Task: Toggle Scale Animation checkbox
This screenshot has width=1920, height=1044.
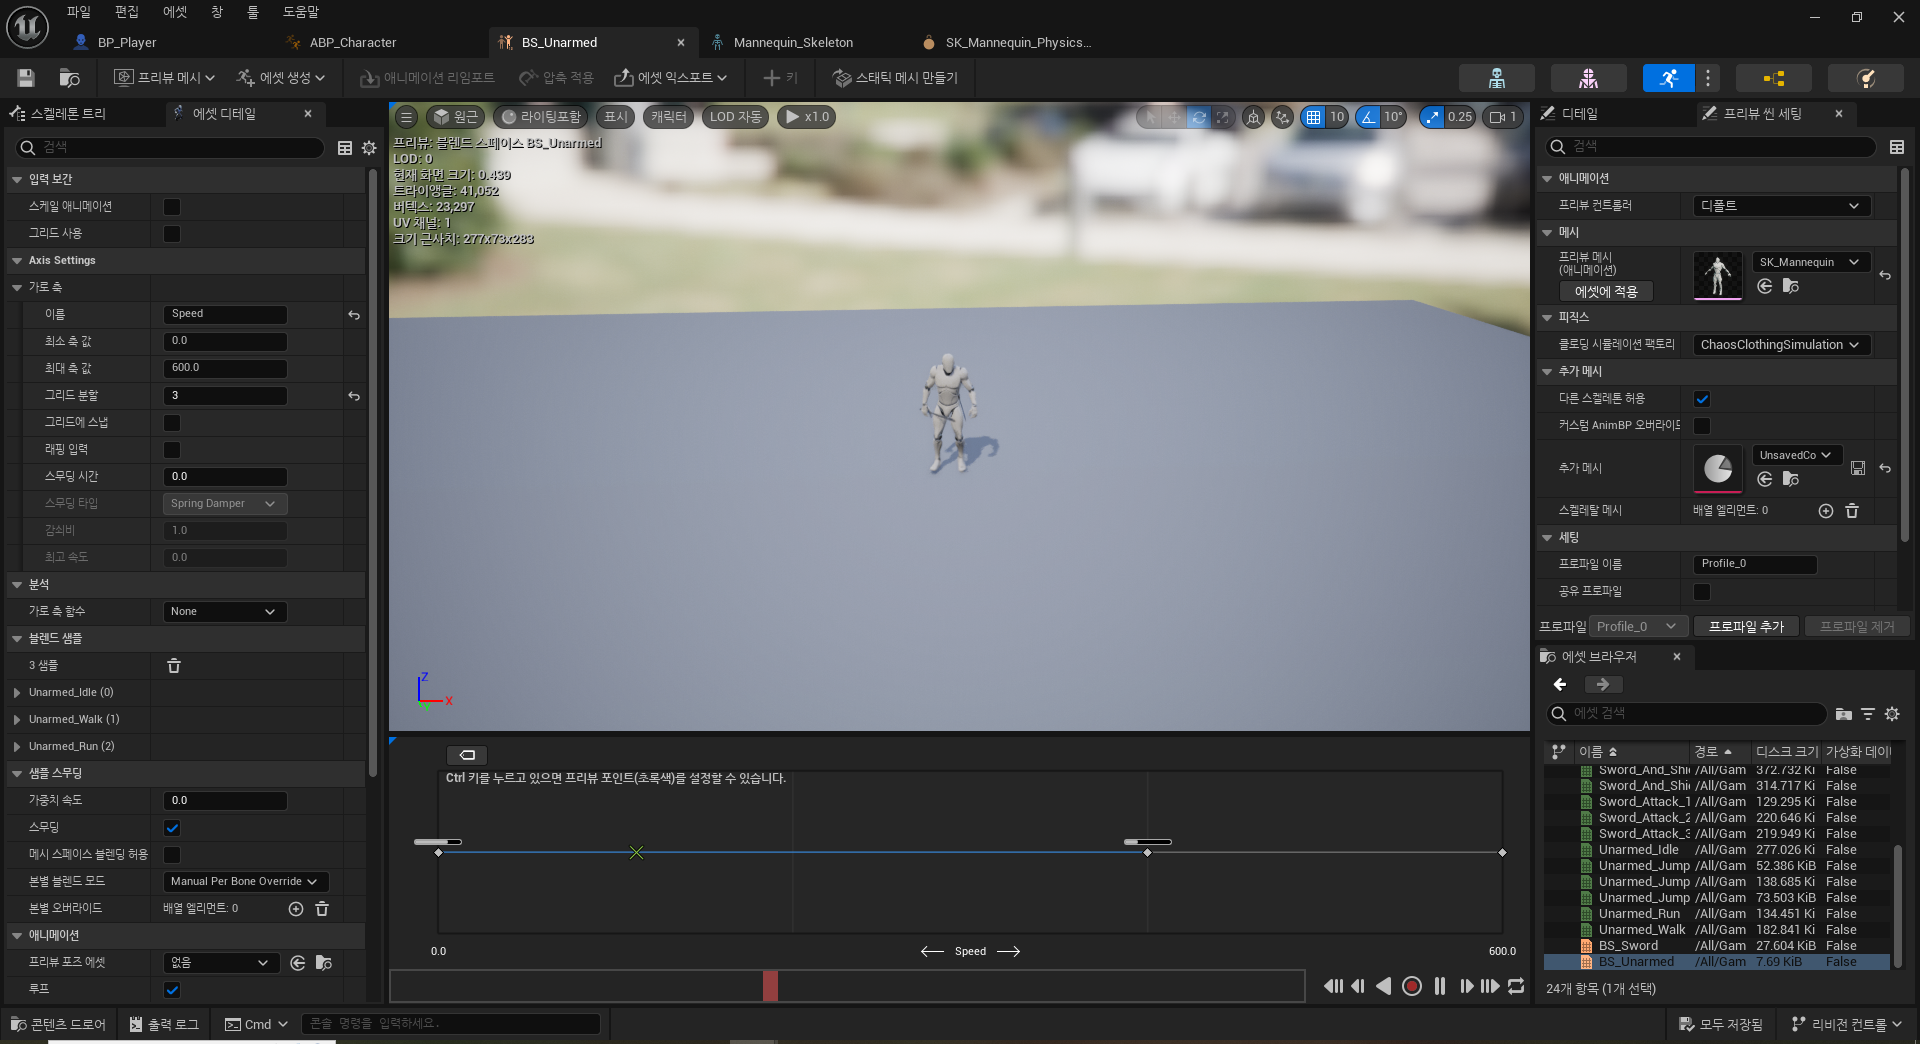Action: point(172,207)
